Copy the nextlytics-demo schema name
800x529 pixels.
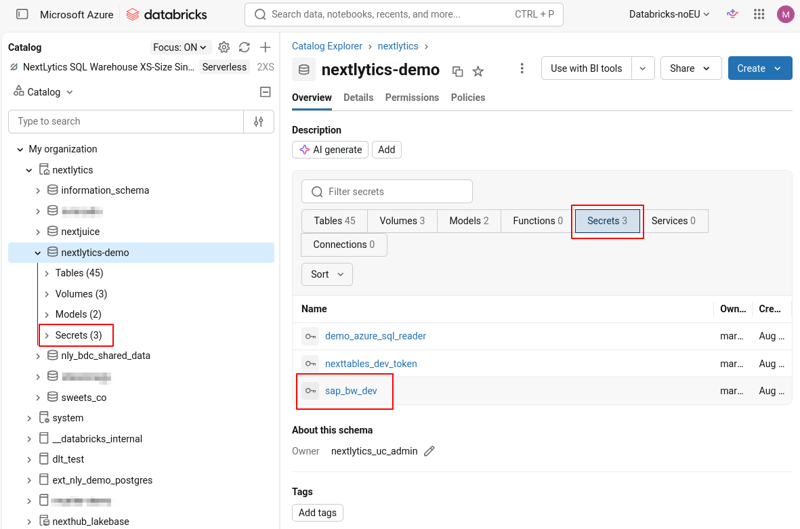(x=458, y=71)
